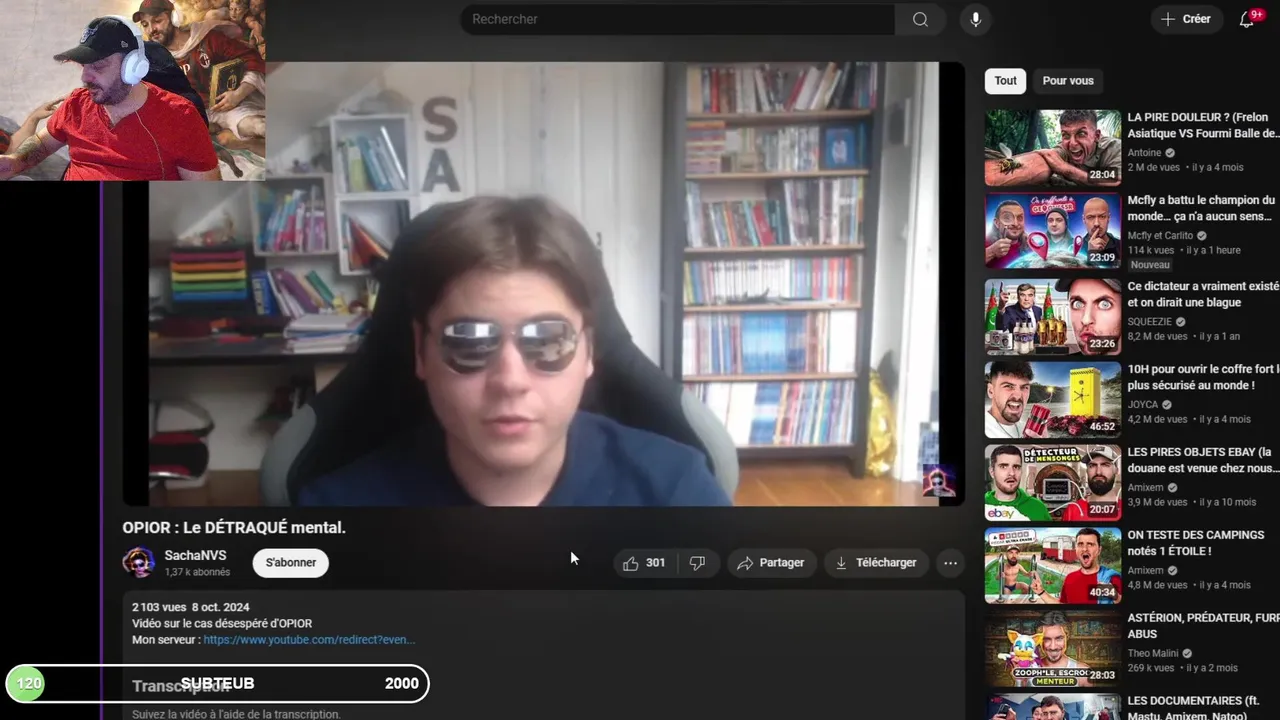Click the streamer webcam overlay
The image size is (1280, 720).
(132, 90)
